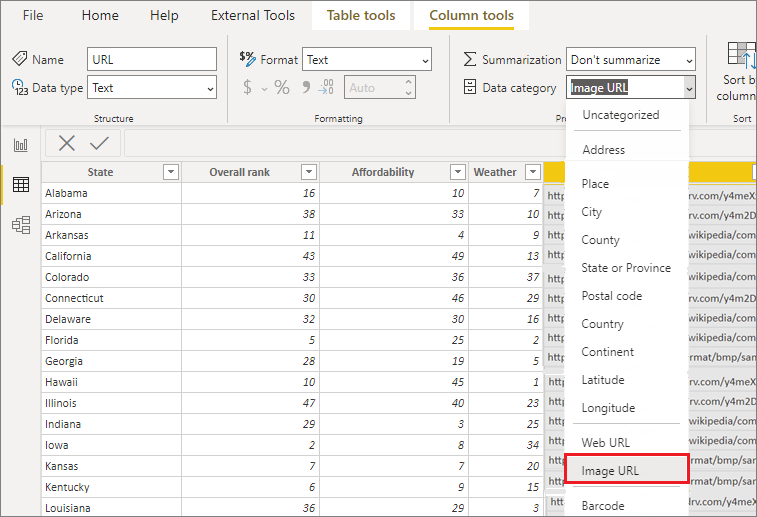Open the Report view icon in sidebar

point(21,145)
